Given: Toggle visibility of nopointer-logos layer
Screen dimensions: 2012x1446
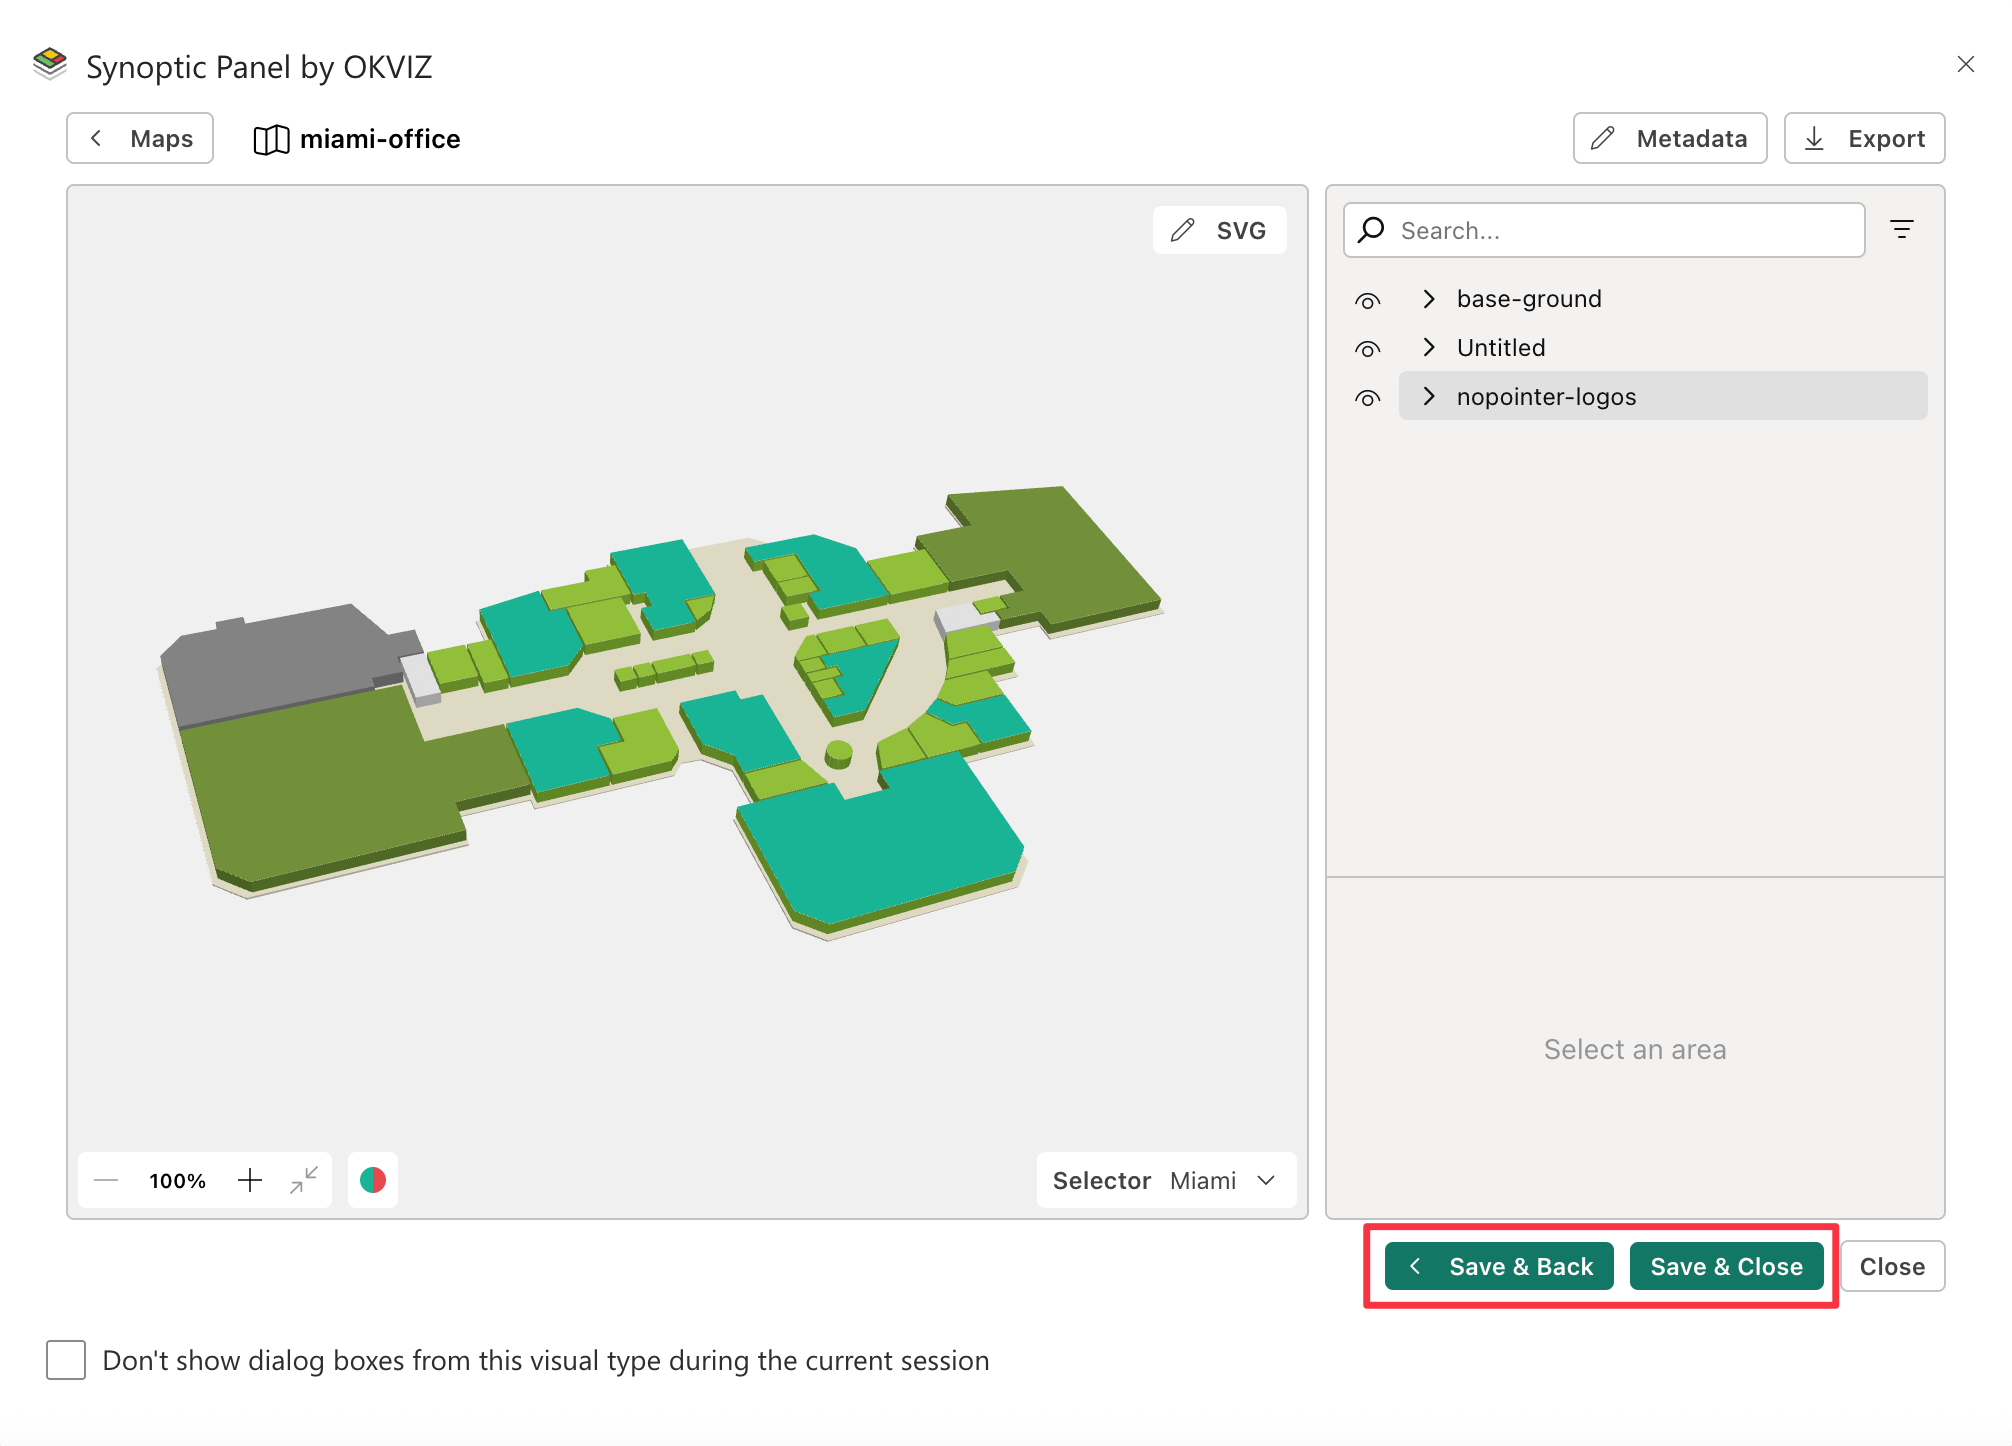Looking at the screenshot, I should (x=1367, y=398).
